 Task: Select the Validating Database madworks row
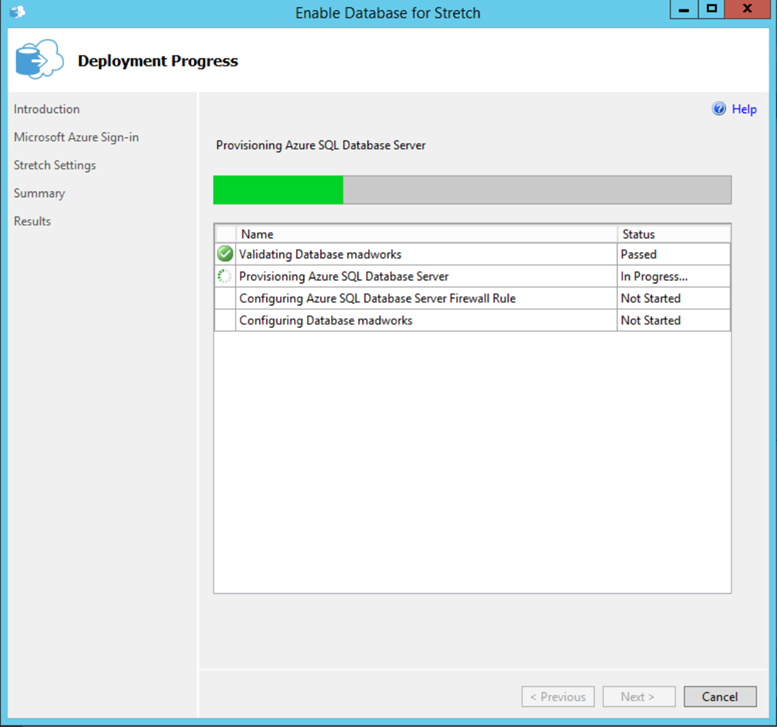pyautogui.click(x=472, y=254)
